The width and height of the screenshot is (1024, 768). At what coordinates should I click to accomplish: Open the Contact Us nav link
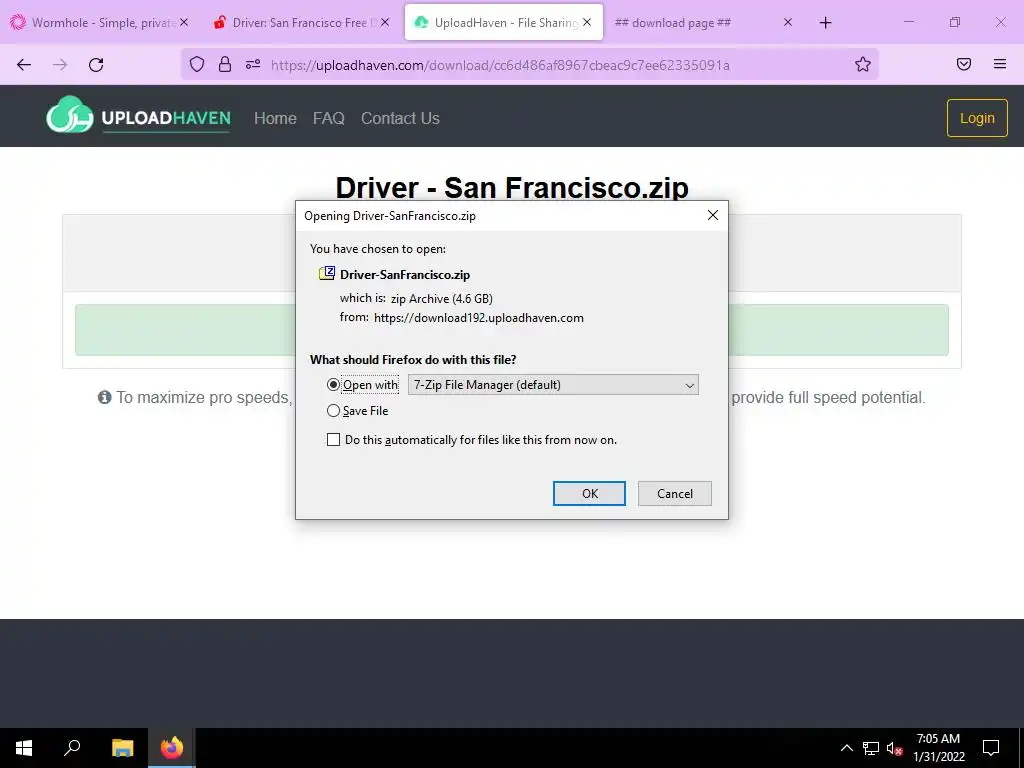coord(400,118)
